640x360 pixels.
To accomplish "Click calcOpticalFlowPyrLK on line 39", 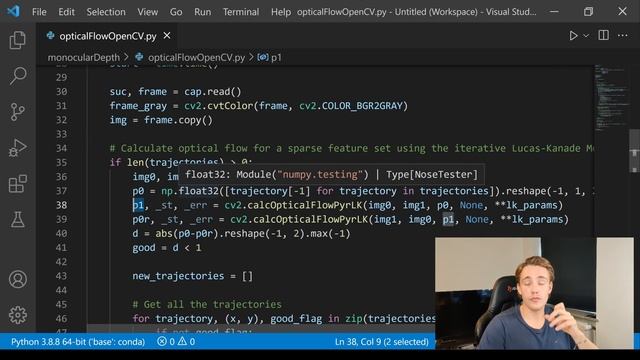I will point(310,219).
